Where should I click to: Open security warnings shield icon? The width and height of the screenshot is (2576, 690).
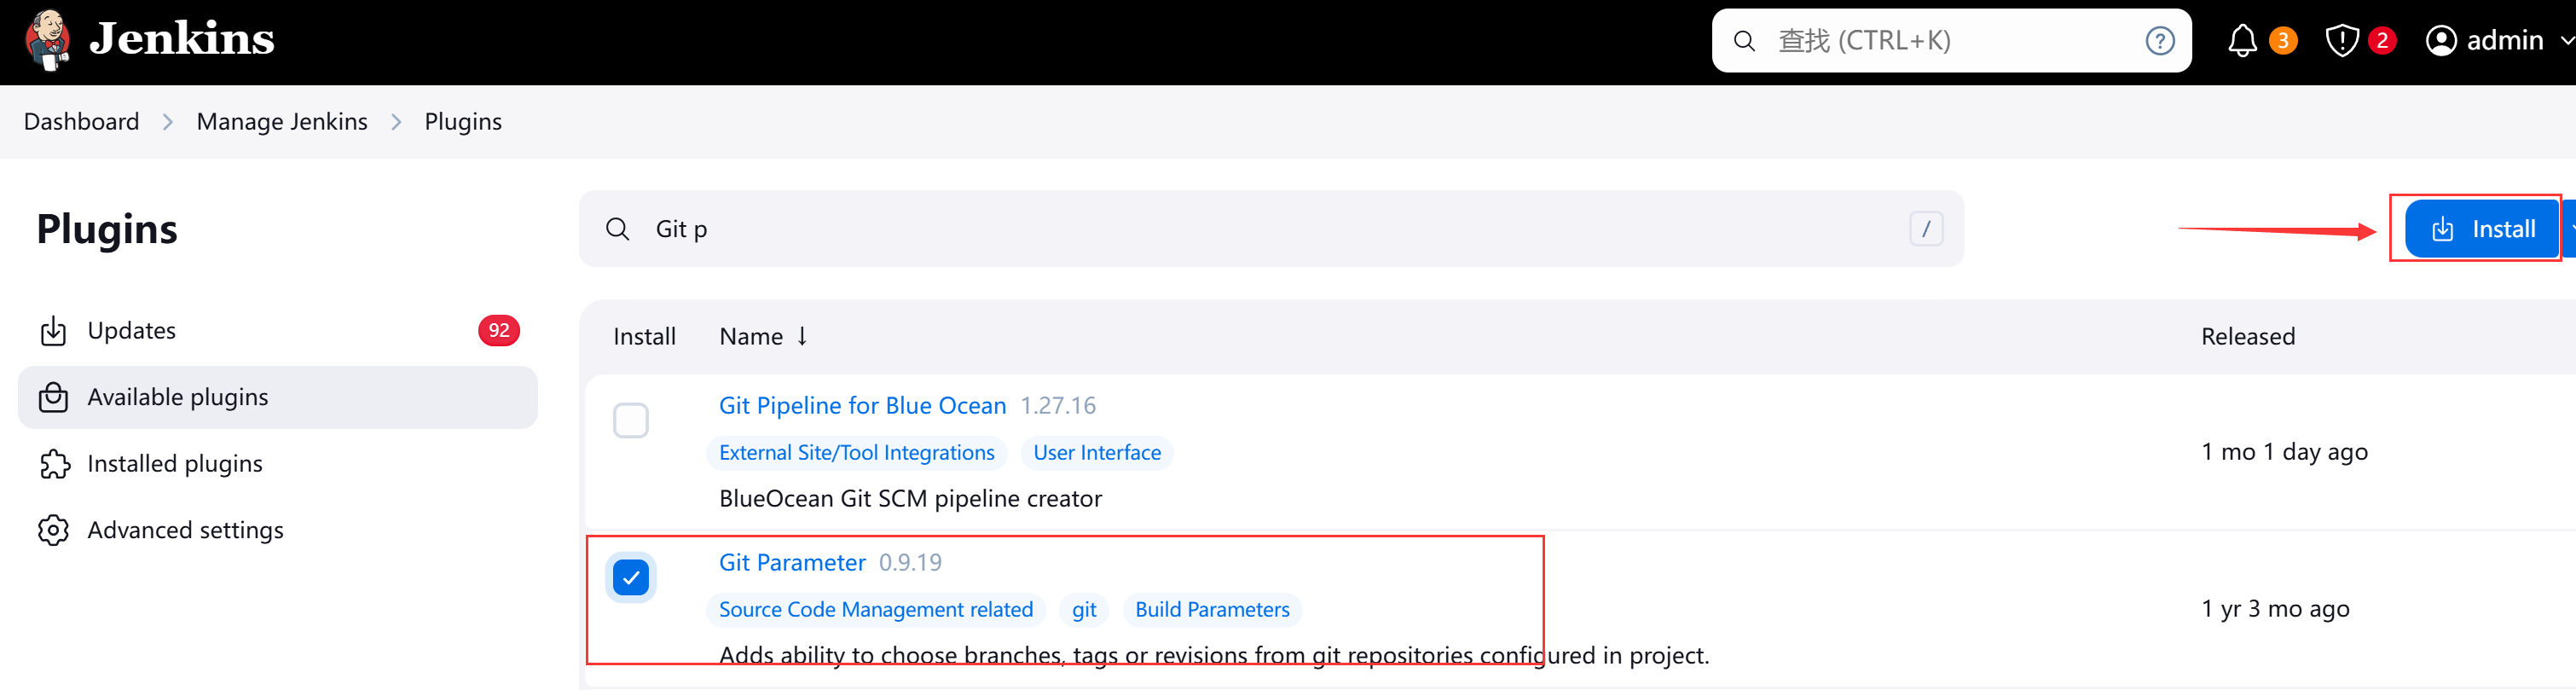coord(2342,41)
